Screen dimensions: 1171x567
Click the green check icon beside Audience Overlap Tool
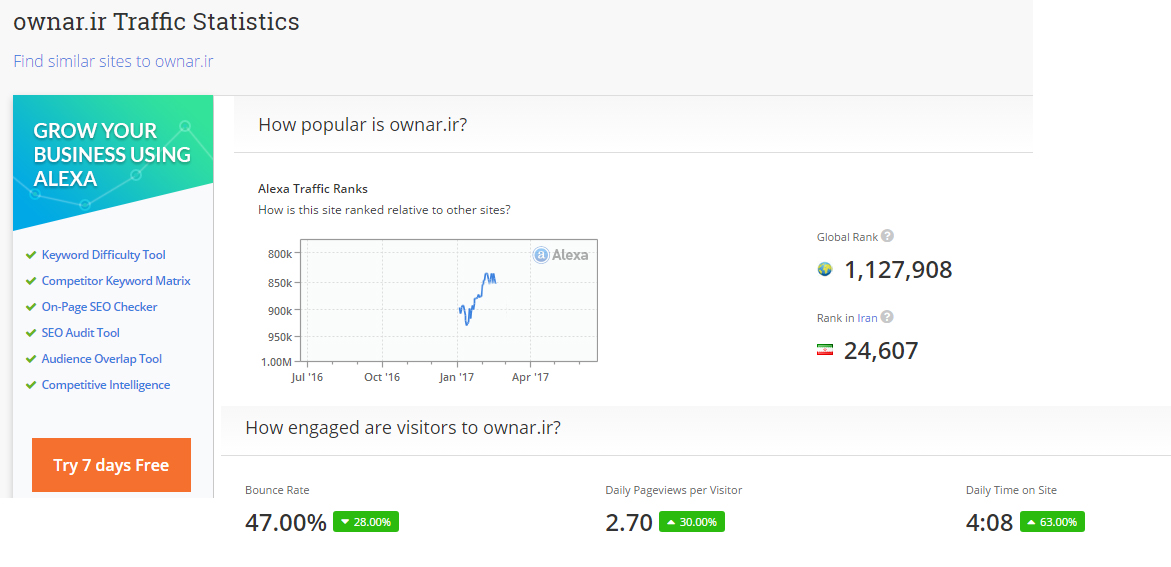tap(31, 359)
